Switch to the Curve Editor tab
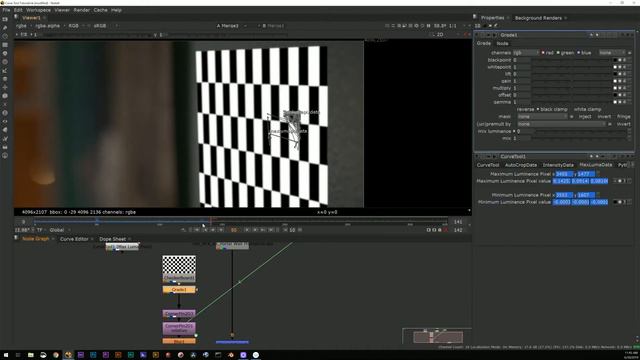 pyautogui.click(x=74, y=239)
